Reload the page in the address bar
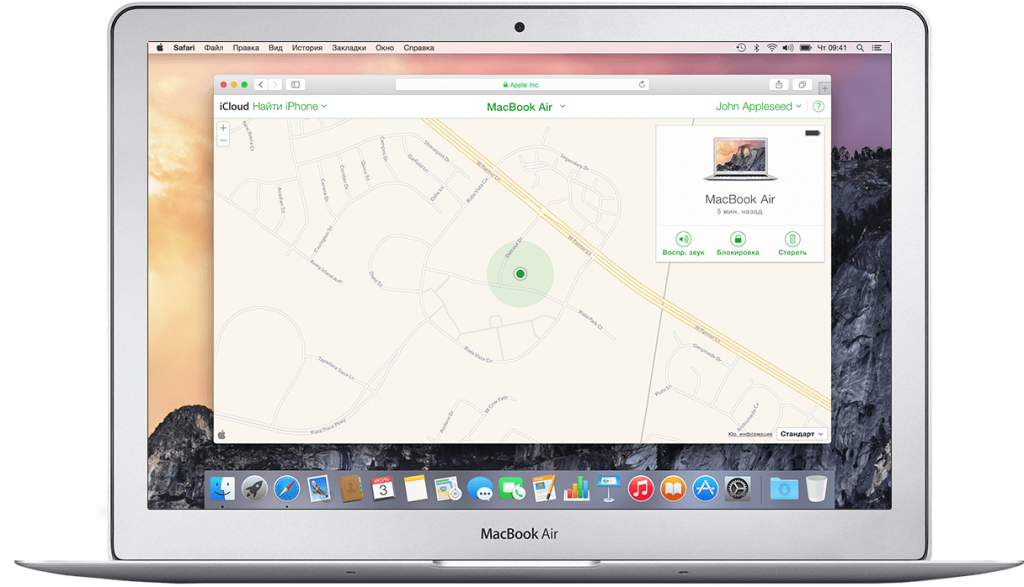 click(x=642, y=85)
